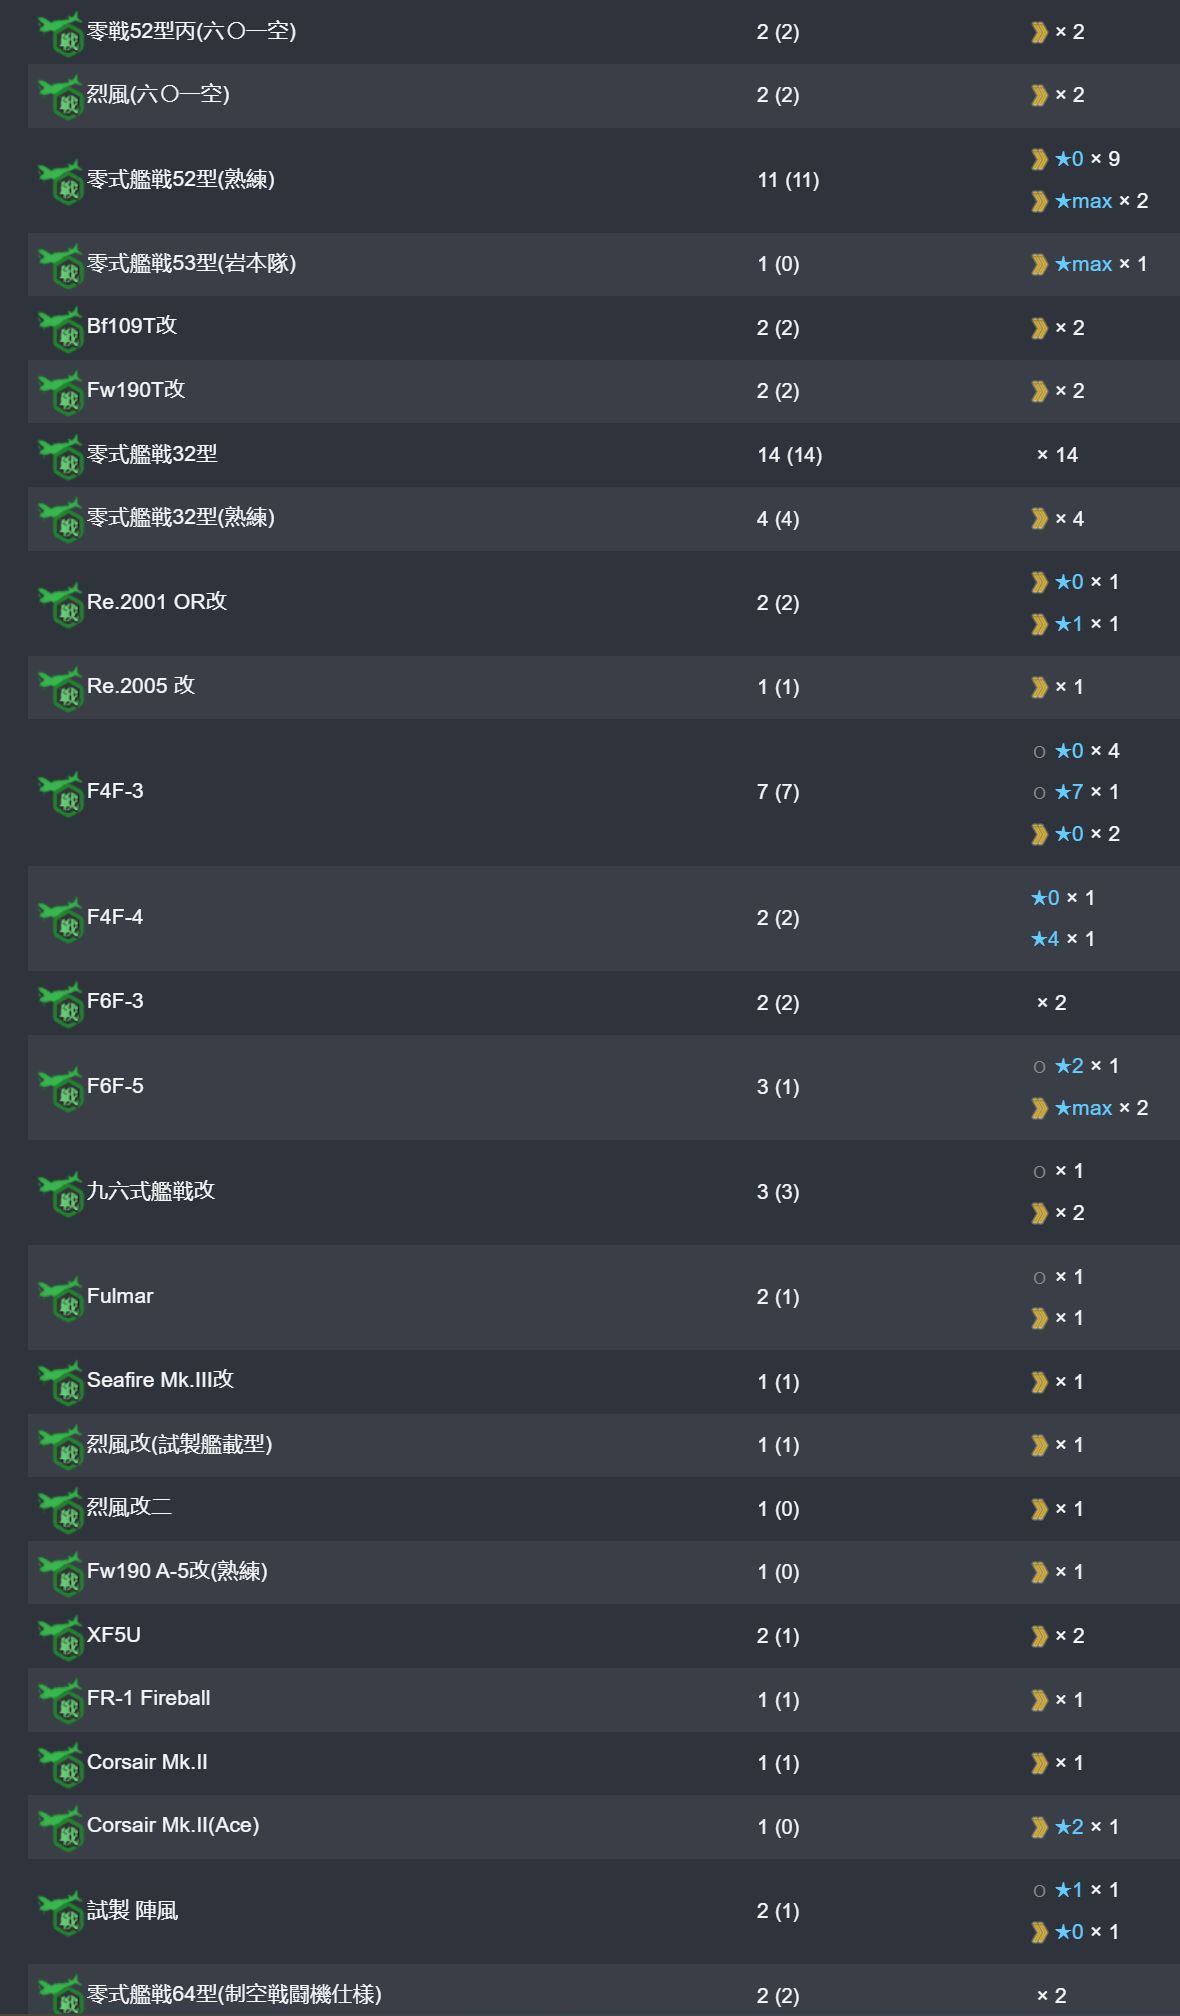Click the count 14 (14) for 零式艦戦32型
The height and width of the screenshot is (2016, 1180).
pos(790,455)
